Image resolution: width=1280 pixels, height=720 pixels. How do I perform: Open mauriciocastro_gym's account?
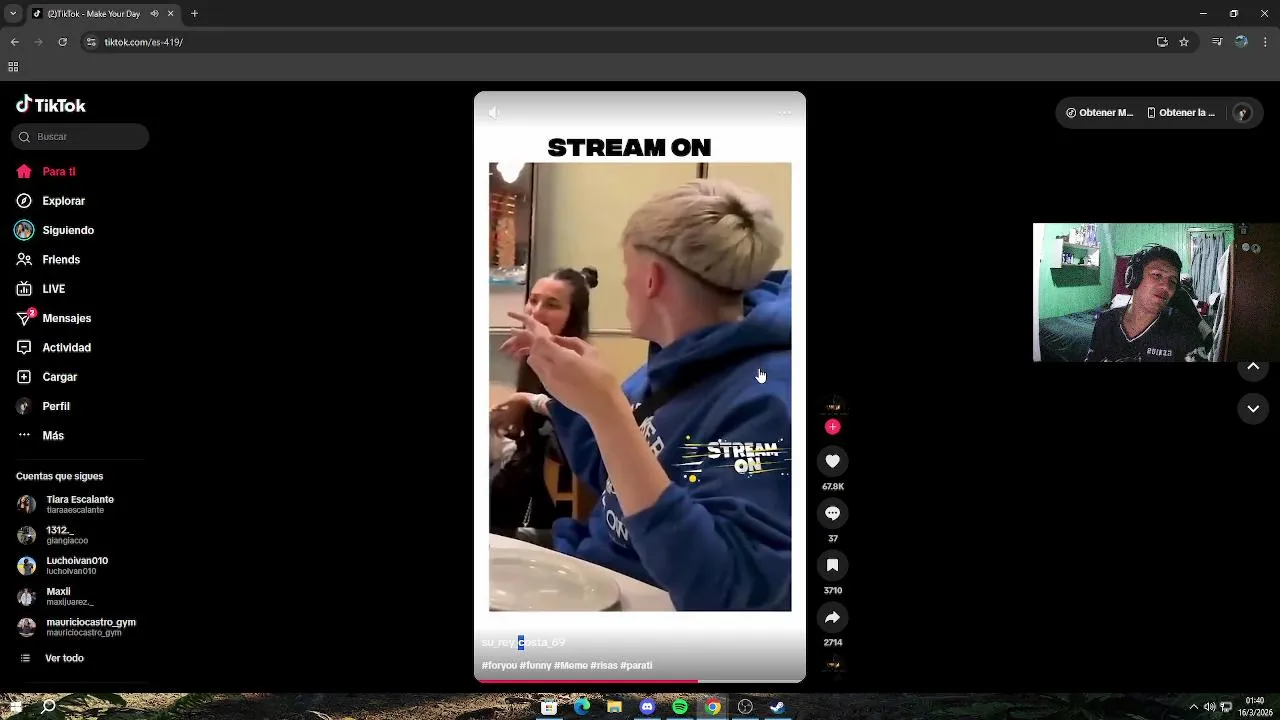[77, 627]
